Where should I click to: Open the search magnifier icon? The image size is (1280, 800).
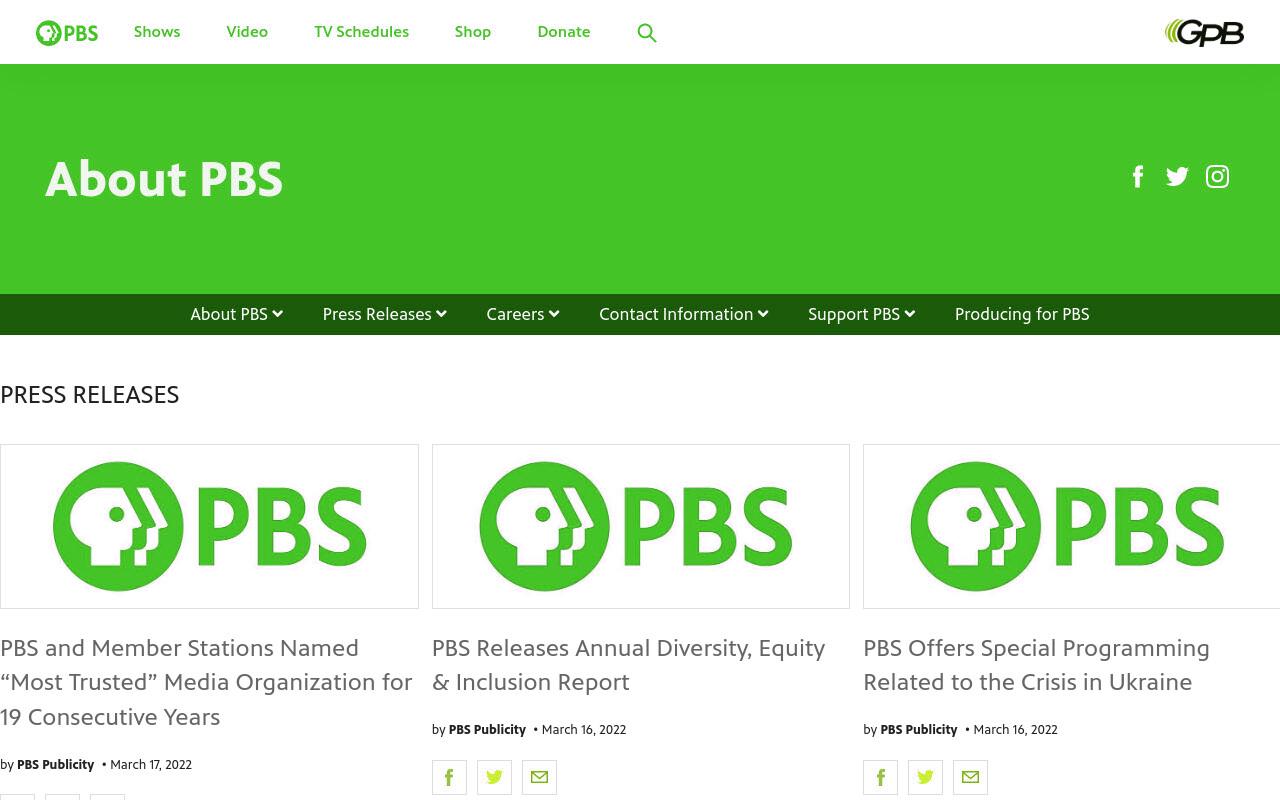point(647,33)
